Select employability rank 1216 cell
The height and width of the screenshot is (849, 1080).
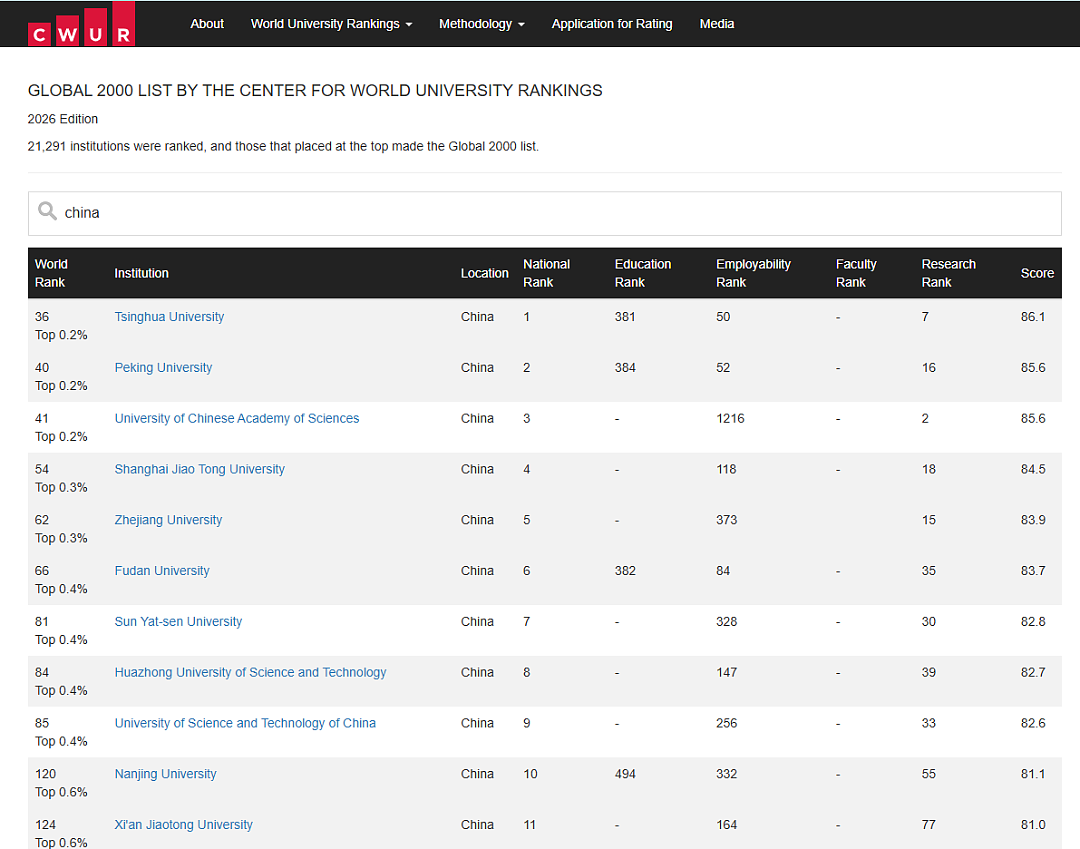click(730, 419)
